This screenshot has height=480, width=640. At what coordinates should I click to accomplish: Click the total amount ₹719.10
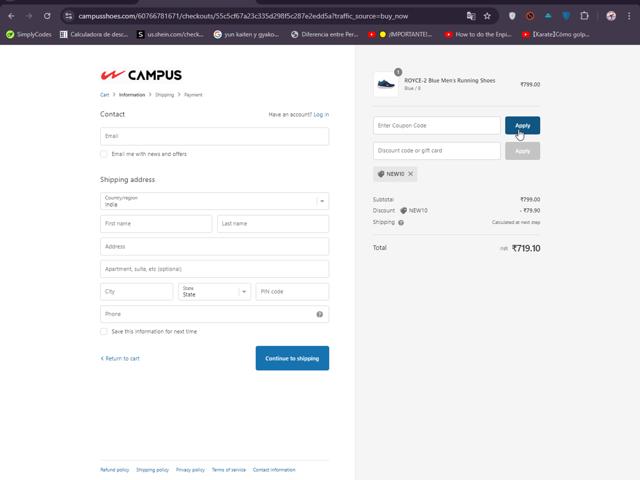coord(526,248)
